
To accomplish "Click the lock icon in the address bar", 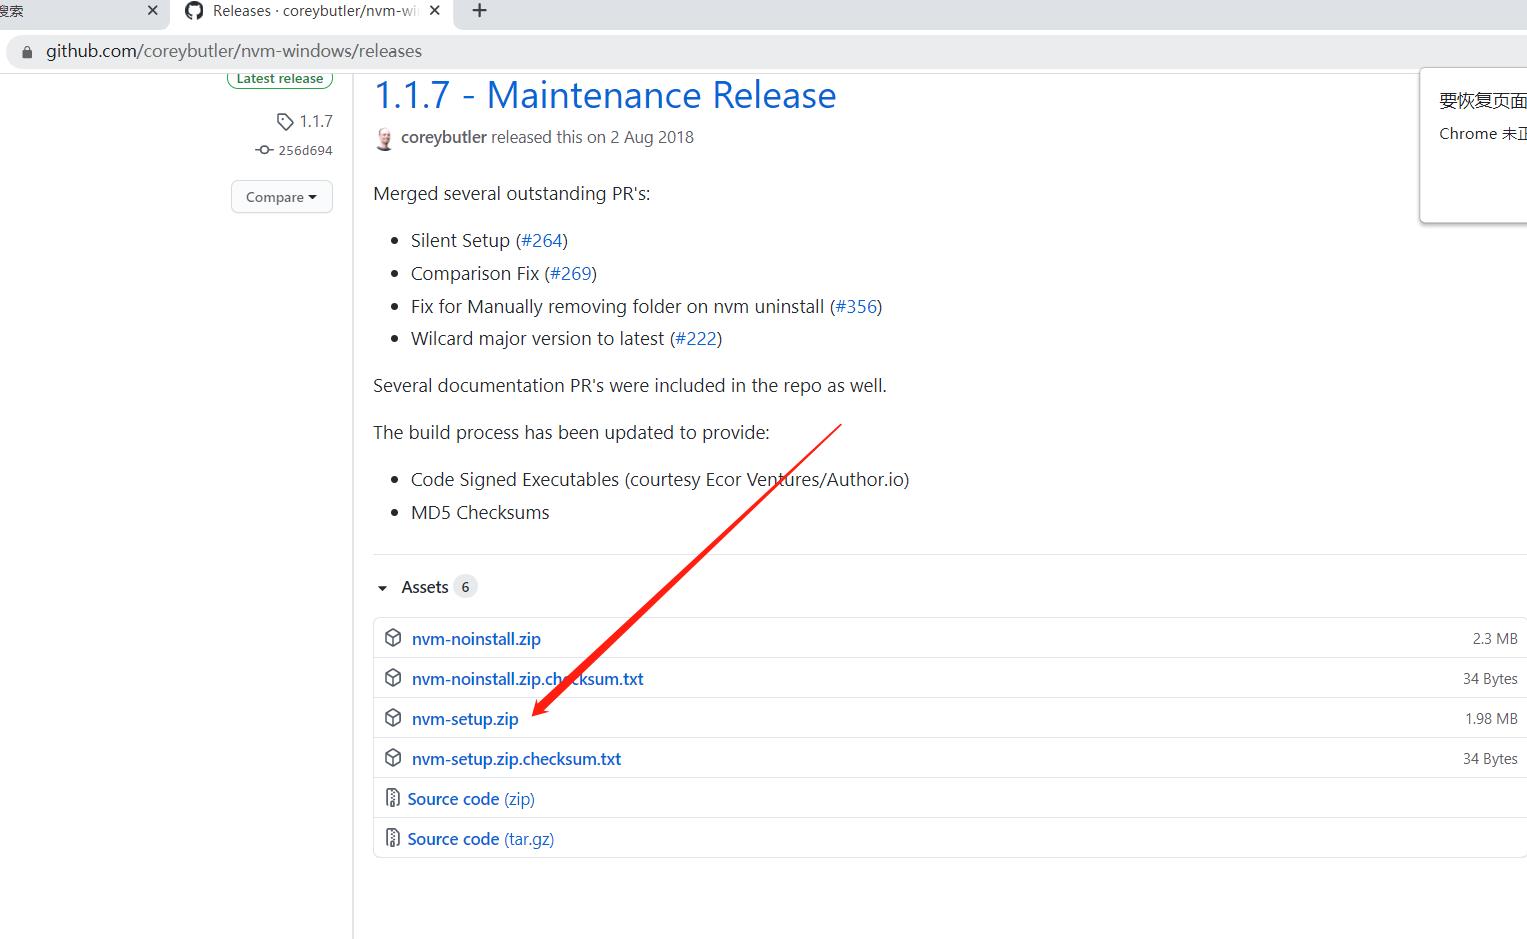I will point(27,51).
